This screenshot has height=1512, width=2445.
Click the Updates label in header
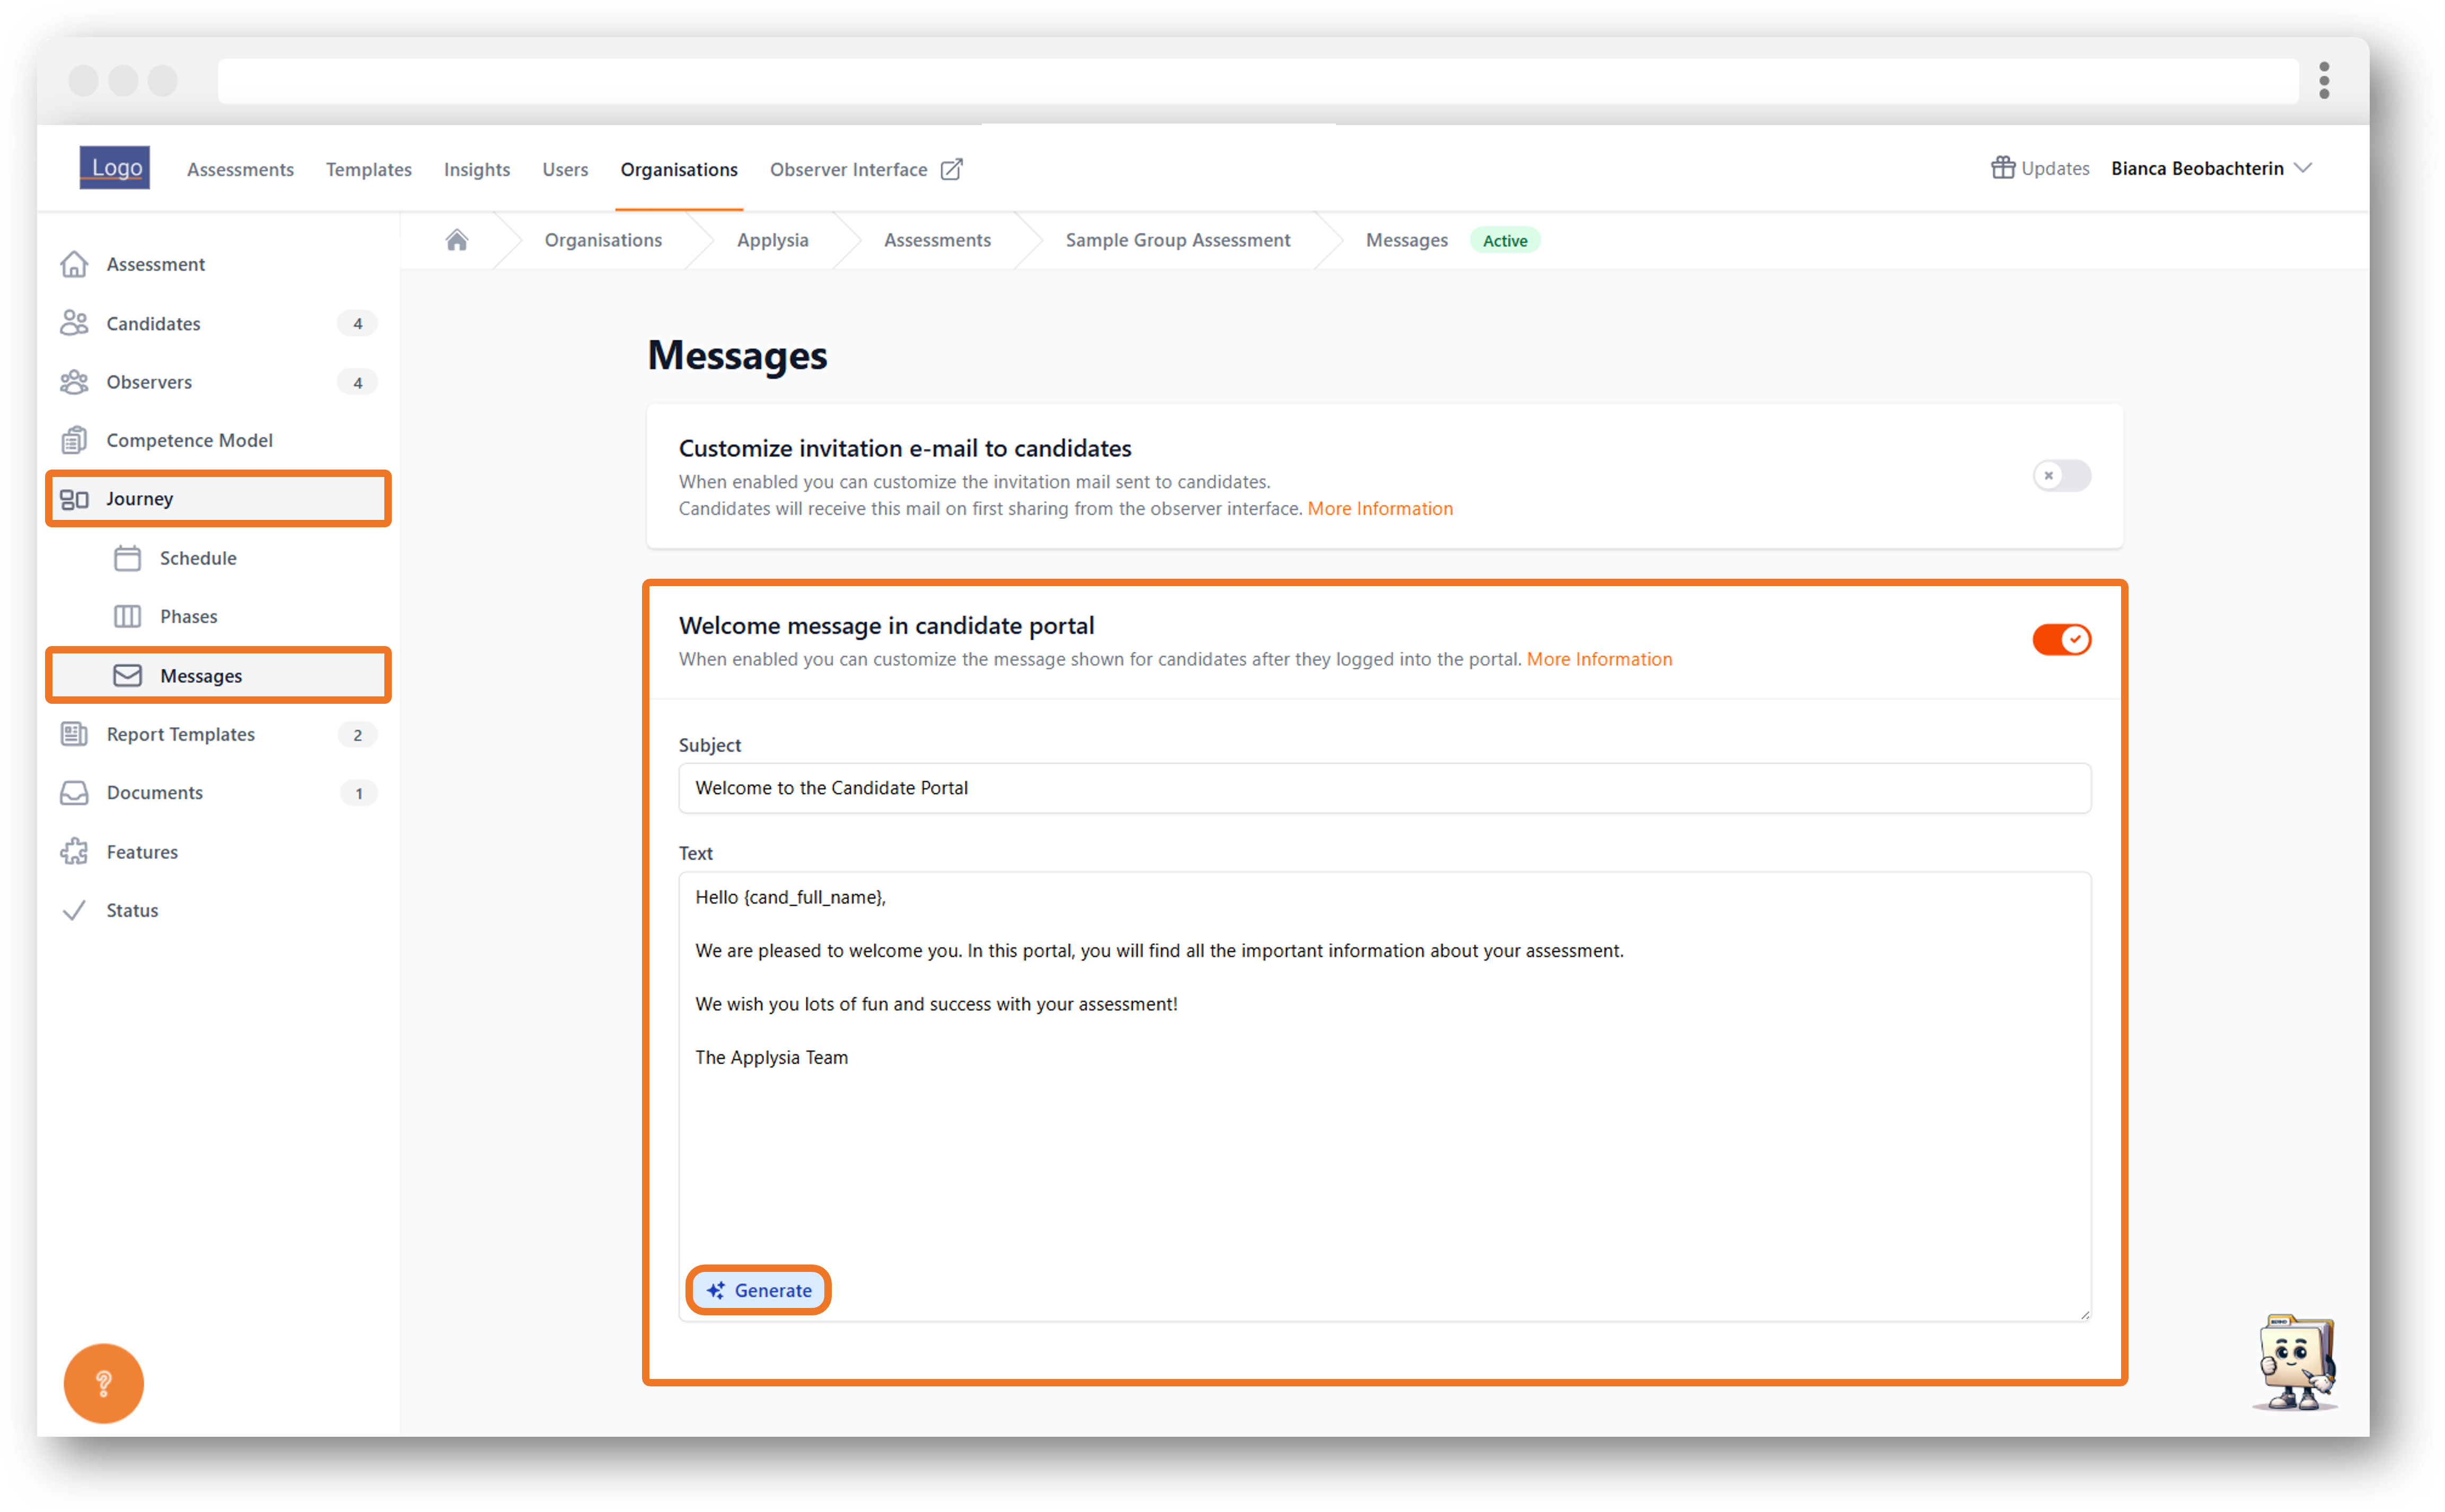tap(2055, 168)
